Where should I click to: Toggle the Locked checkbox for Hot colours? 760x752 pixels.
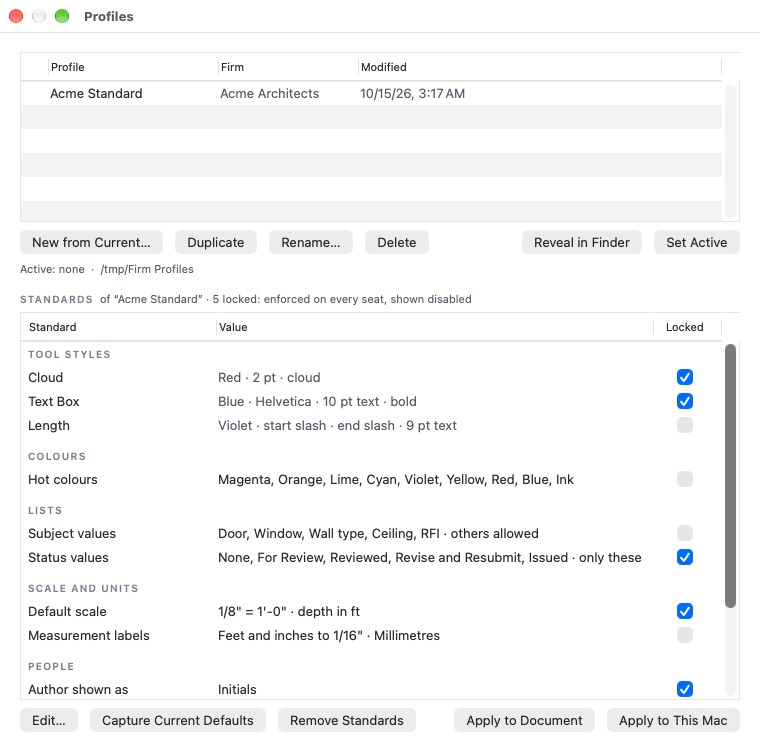click(684, 479)
